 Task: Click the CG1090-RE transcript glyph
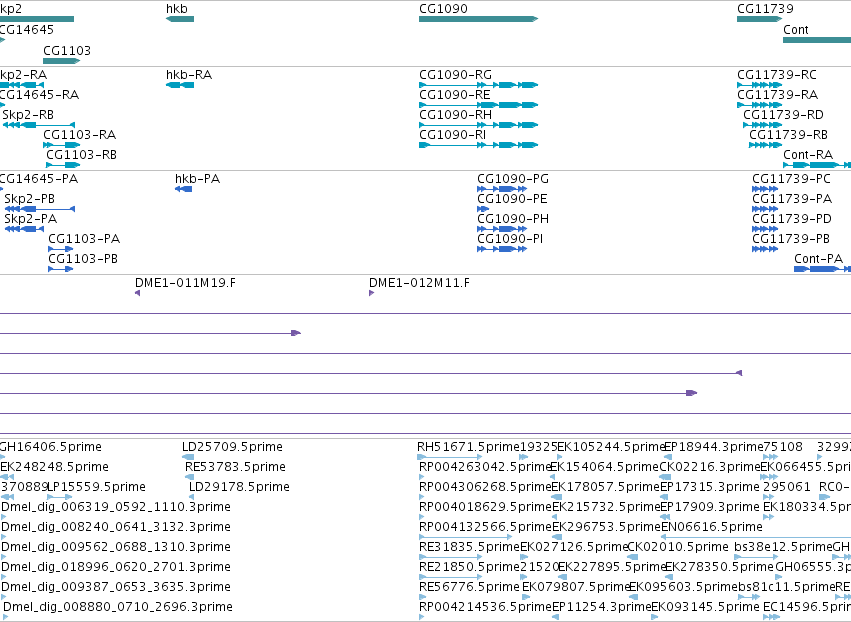(x=478, y=105)
